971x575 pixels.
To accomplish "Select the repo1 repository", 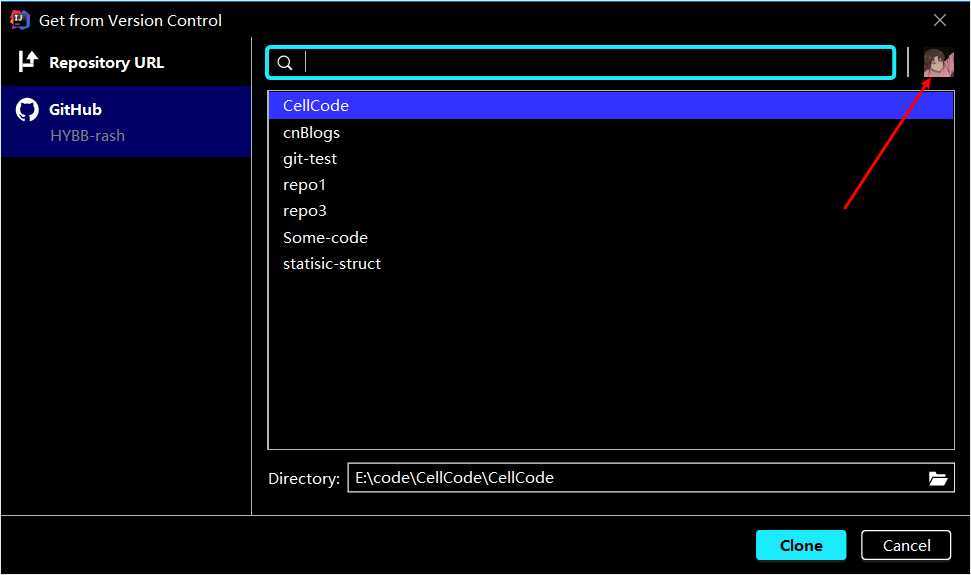I will (x=611, y=185).
